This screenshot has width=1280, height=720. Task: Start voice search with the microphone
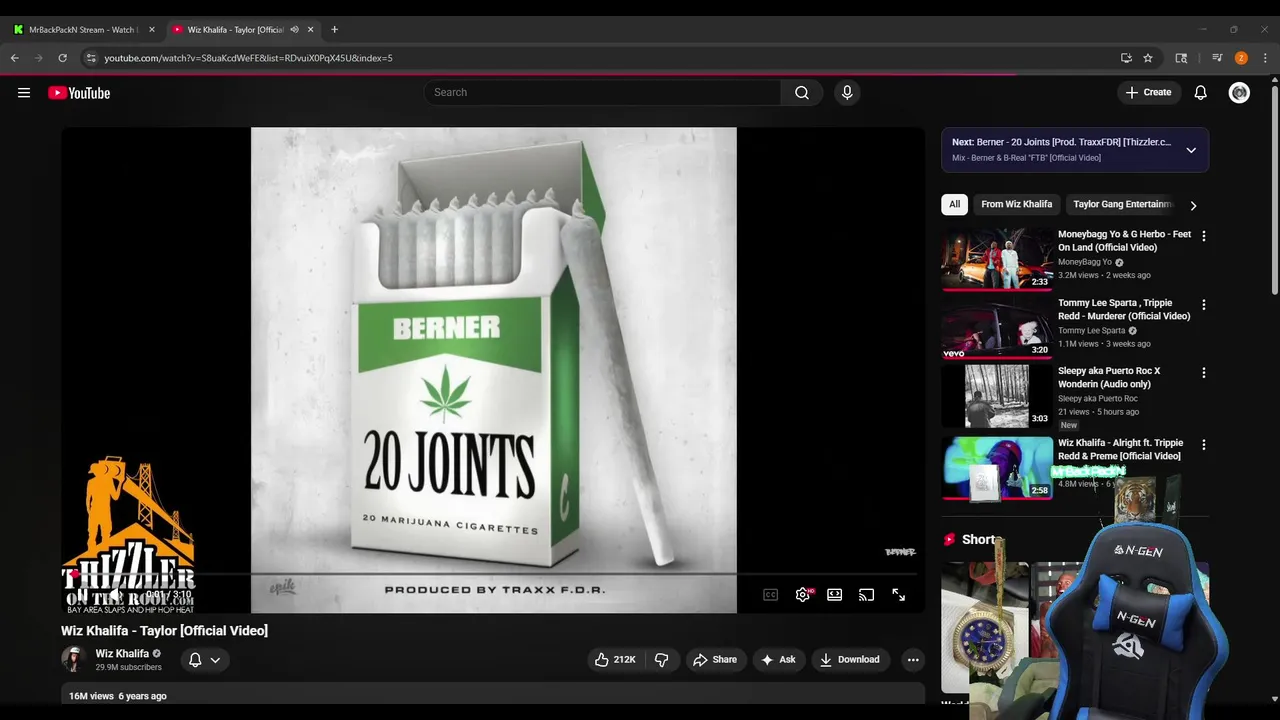pyautogui.click(x=847, y=93)
